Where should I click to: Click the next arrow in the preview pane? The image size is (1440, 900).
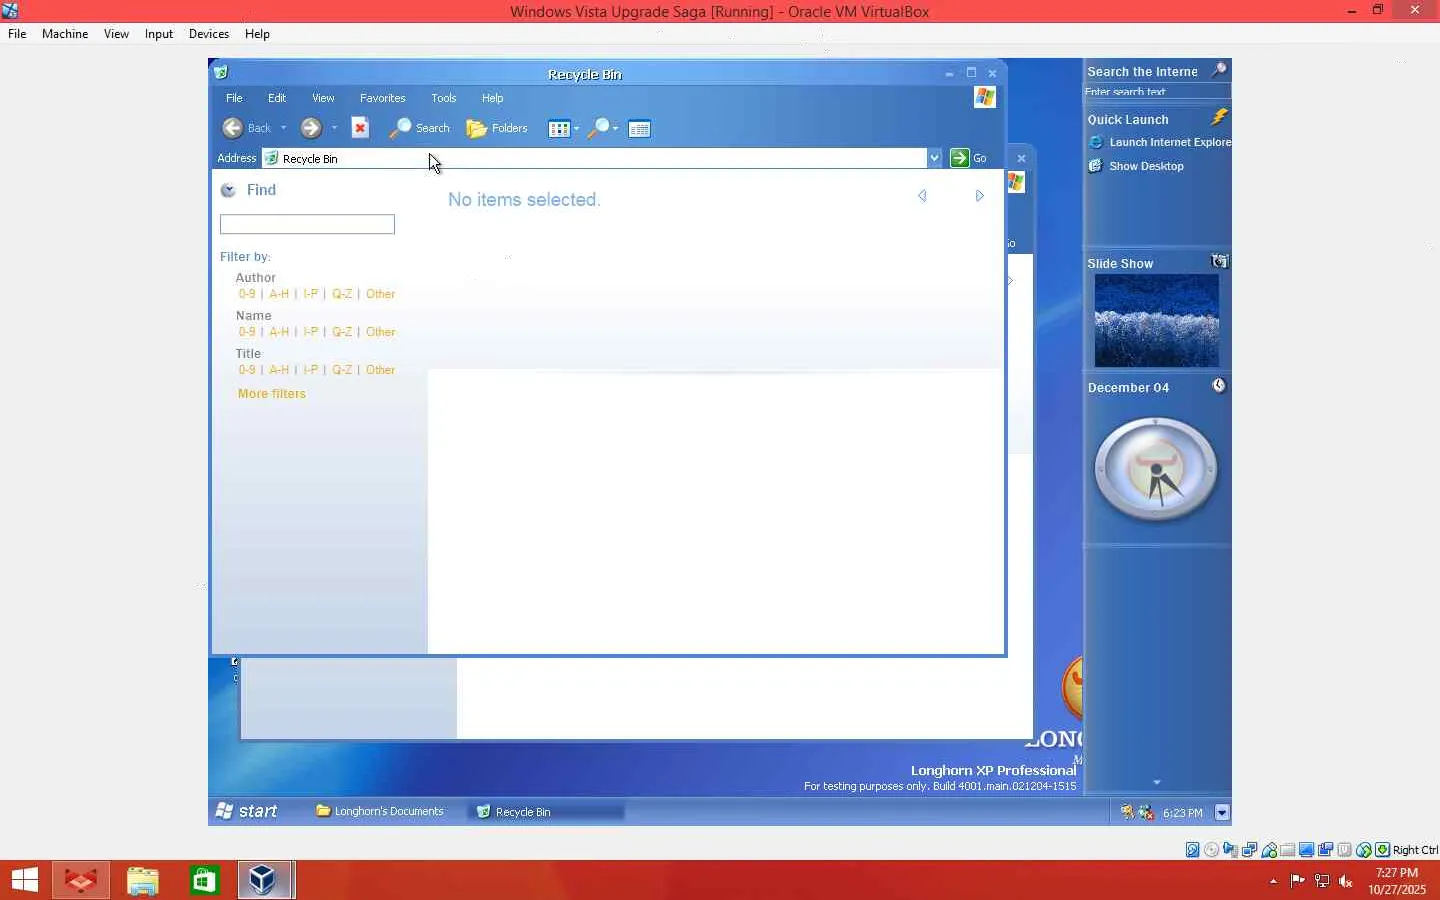pos(980,196)
